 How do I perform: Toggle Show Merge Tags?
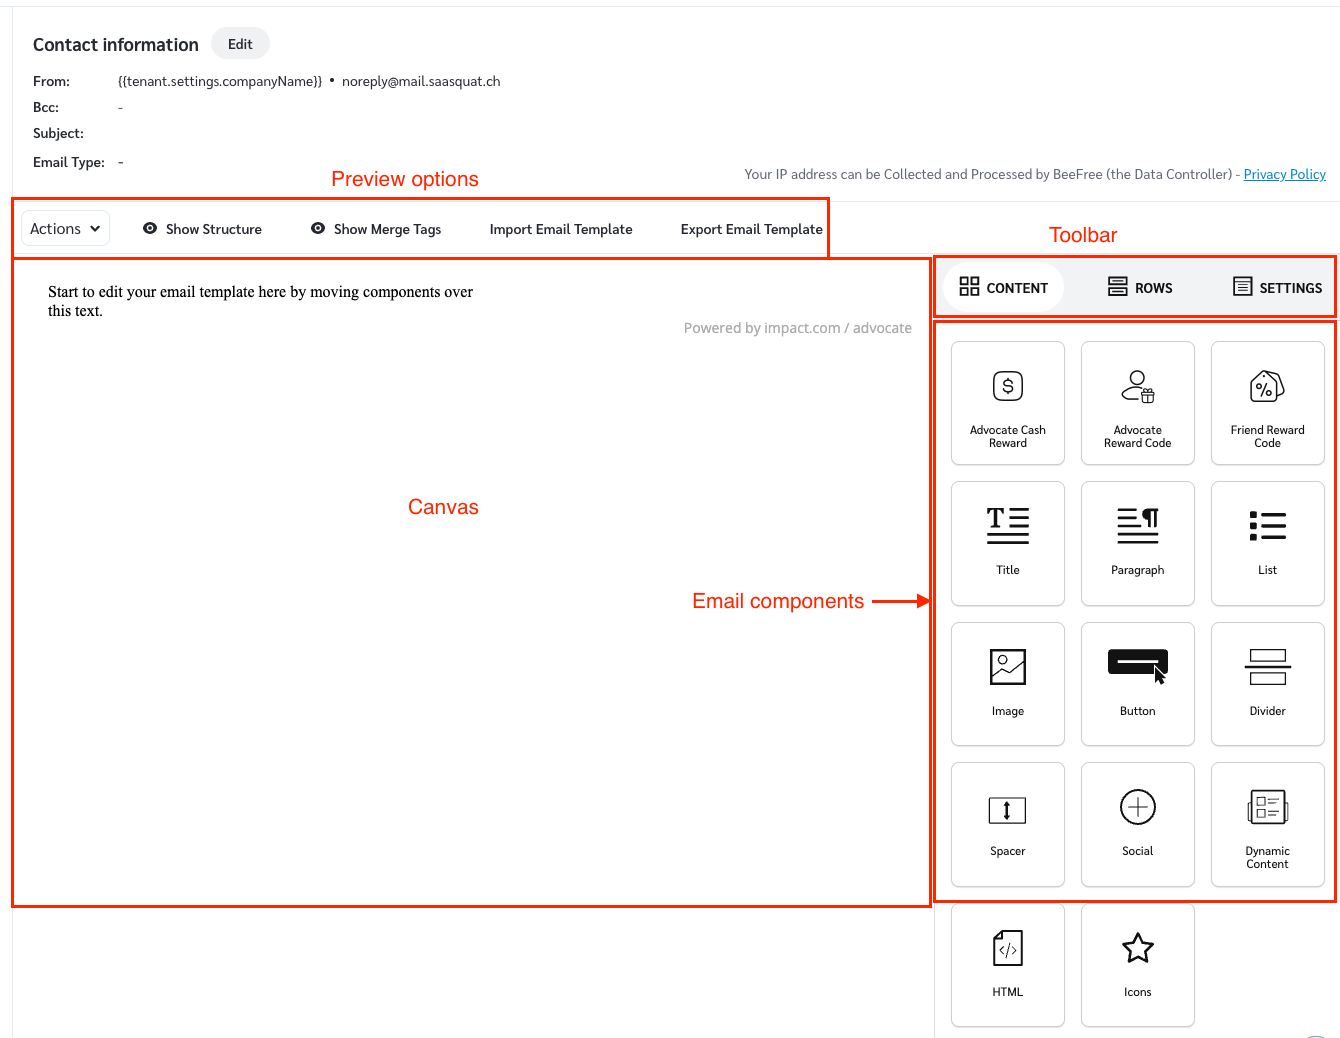[376, 229]
